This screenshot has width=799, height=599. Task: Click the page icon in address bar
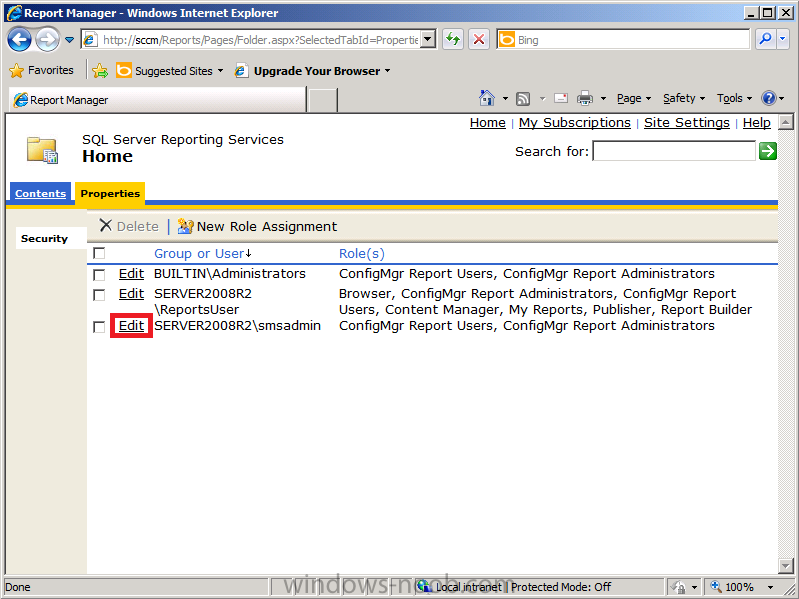[90, 40]
